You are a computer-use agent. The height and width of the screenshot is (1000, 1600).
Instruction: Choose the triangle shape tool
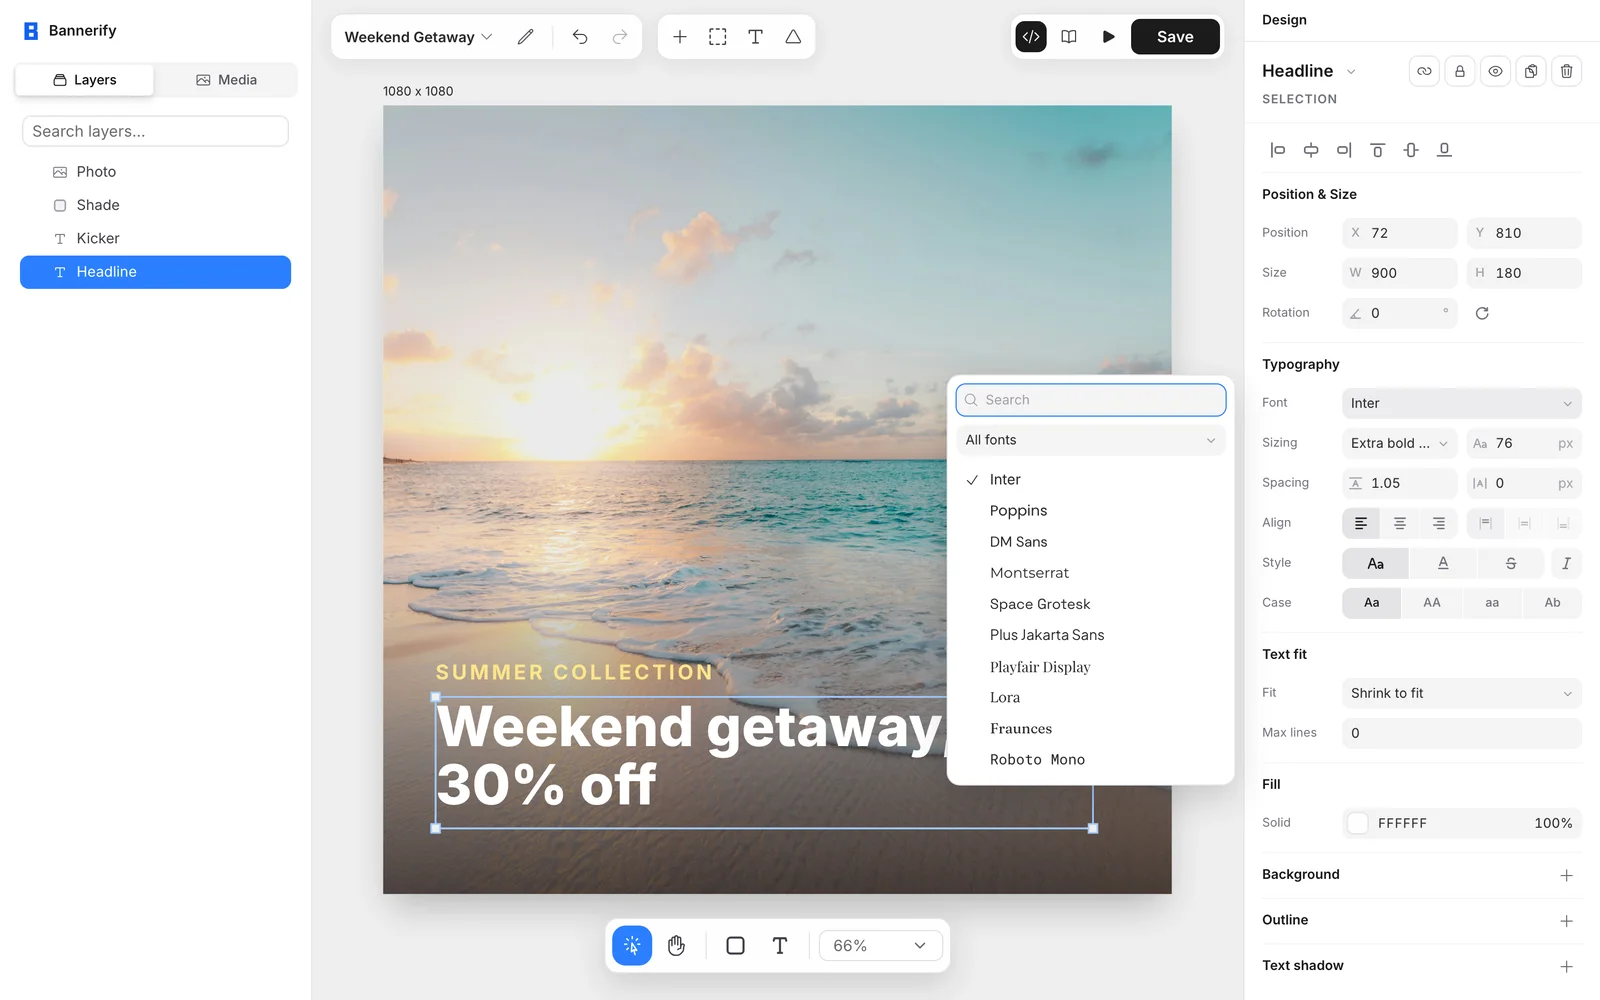coord(793,37)
